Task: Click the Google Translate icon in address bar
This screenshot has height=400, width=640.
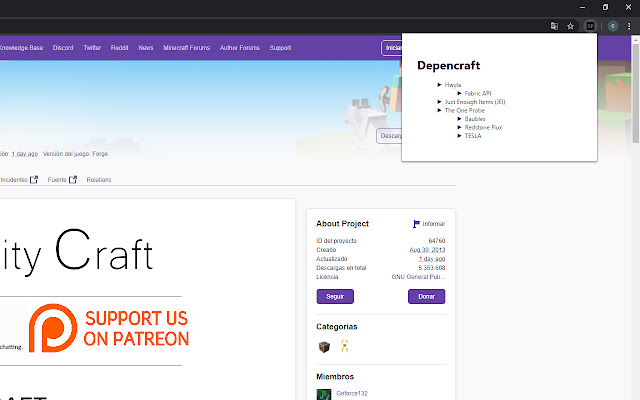Action: click(554, 26)
